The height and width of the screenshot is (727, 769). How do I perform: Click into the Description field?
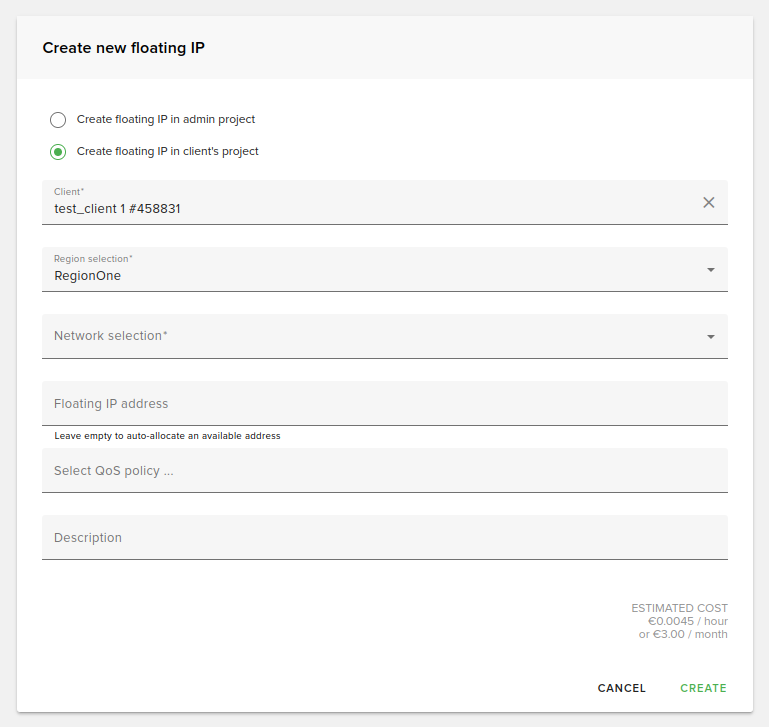tap(384, 538)
